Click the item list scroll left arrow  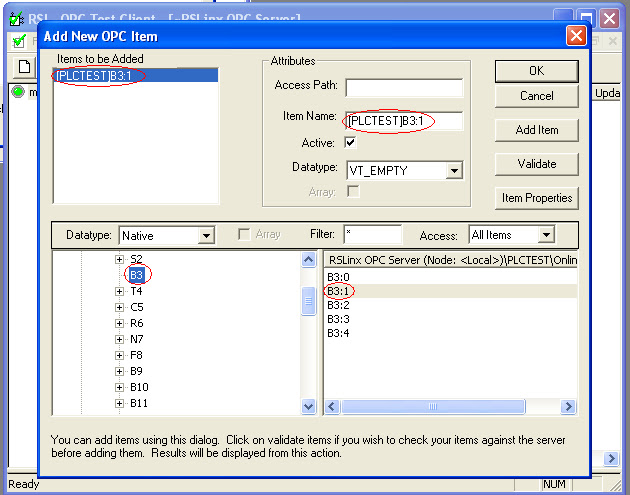(x=332, y=406)
